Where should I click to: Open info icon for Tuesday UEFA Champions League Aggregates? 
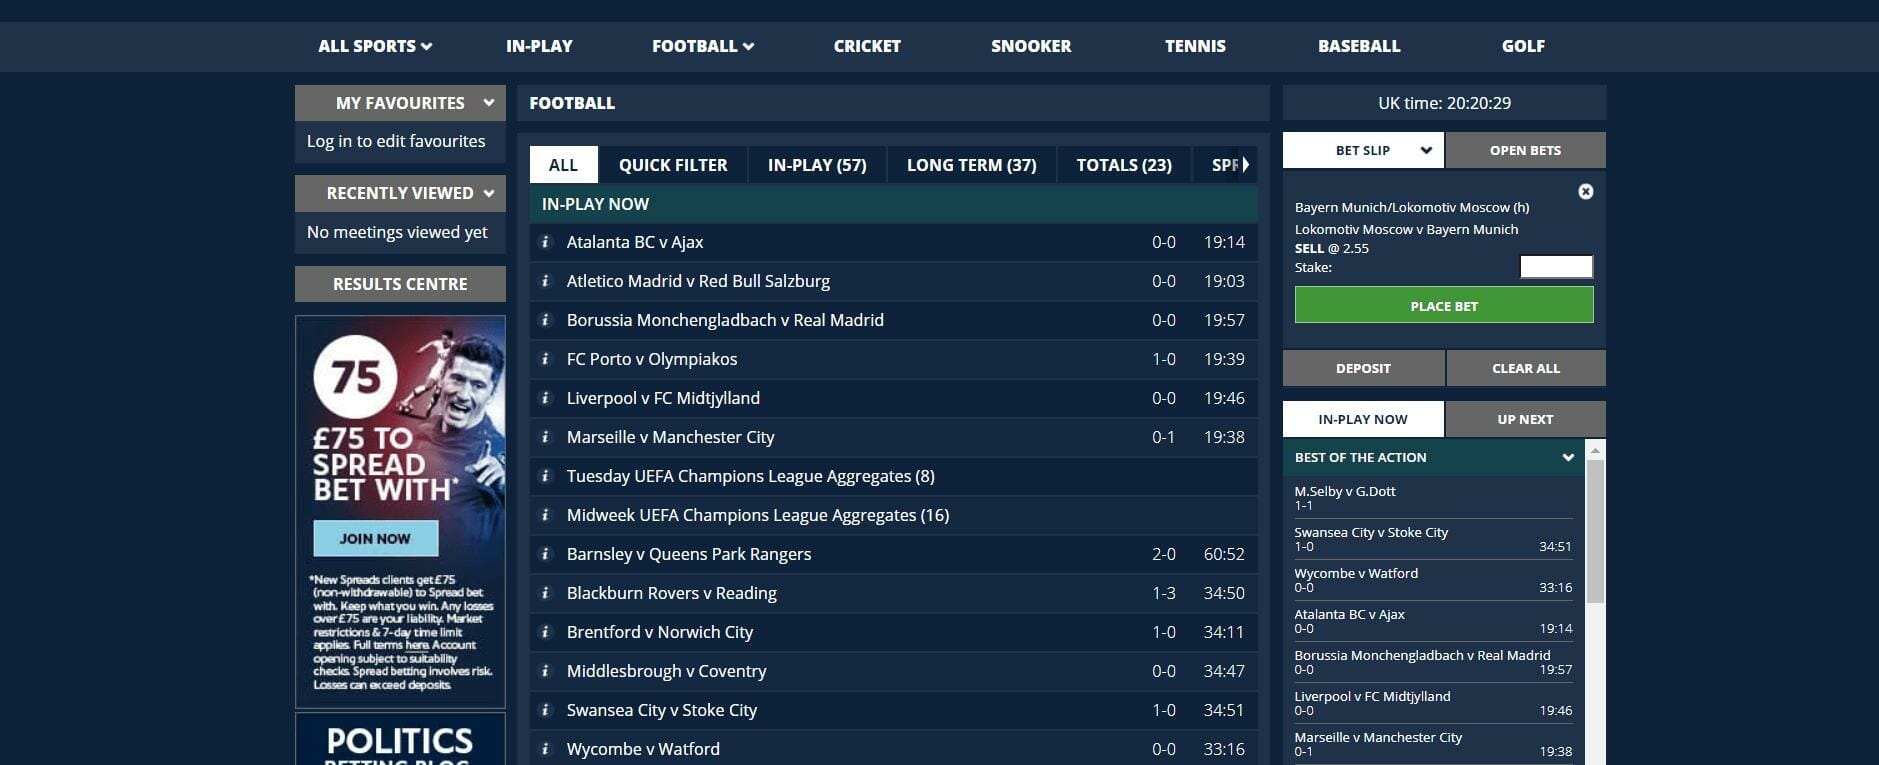(x=545, y=476)
